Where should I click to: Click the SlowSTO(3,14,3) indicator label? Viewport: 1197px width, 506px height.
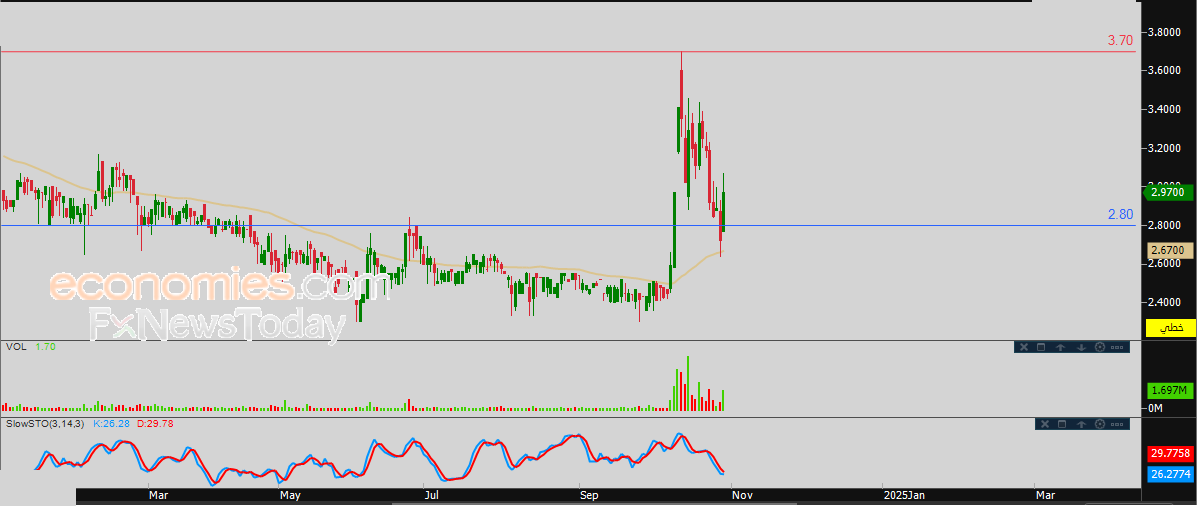point(47,423)
